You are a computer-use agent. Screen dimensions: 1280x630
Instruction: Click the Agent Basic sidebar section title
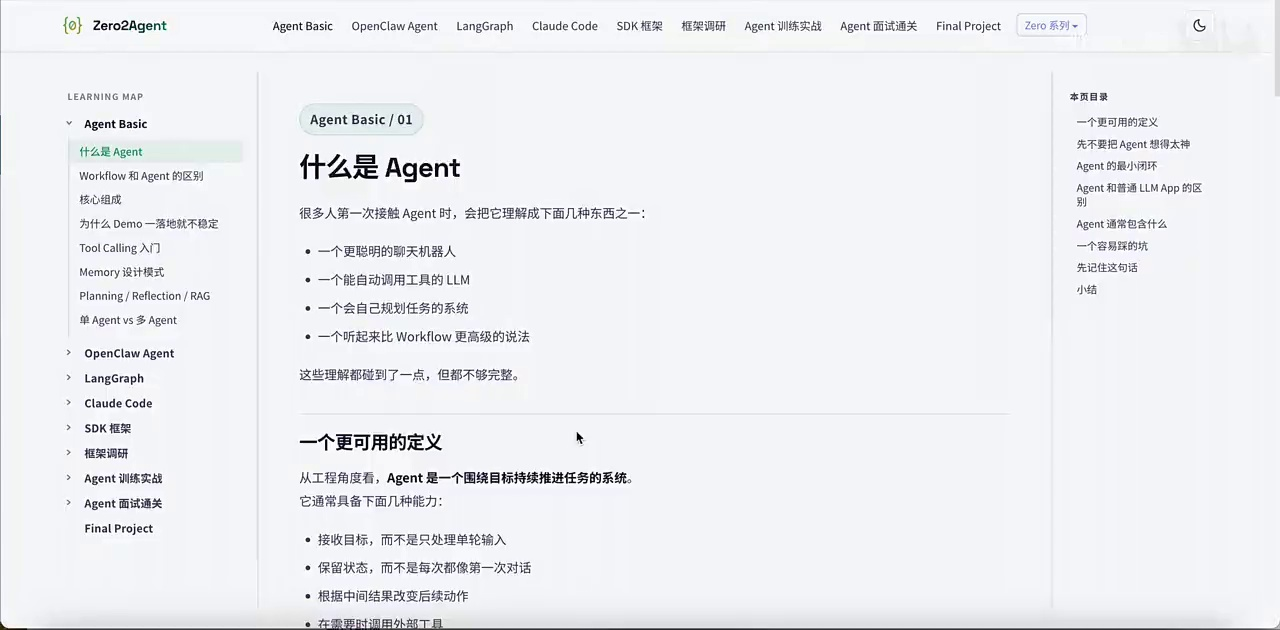115,124
